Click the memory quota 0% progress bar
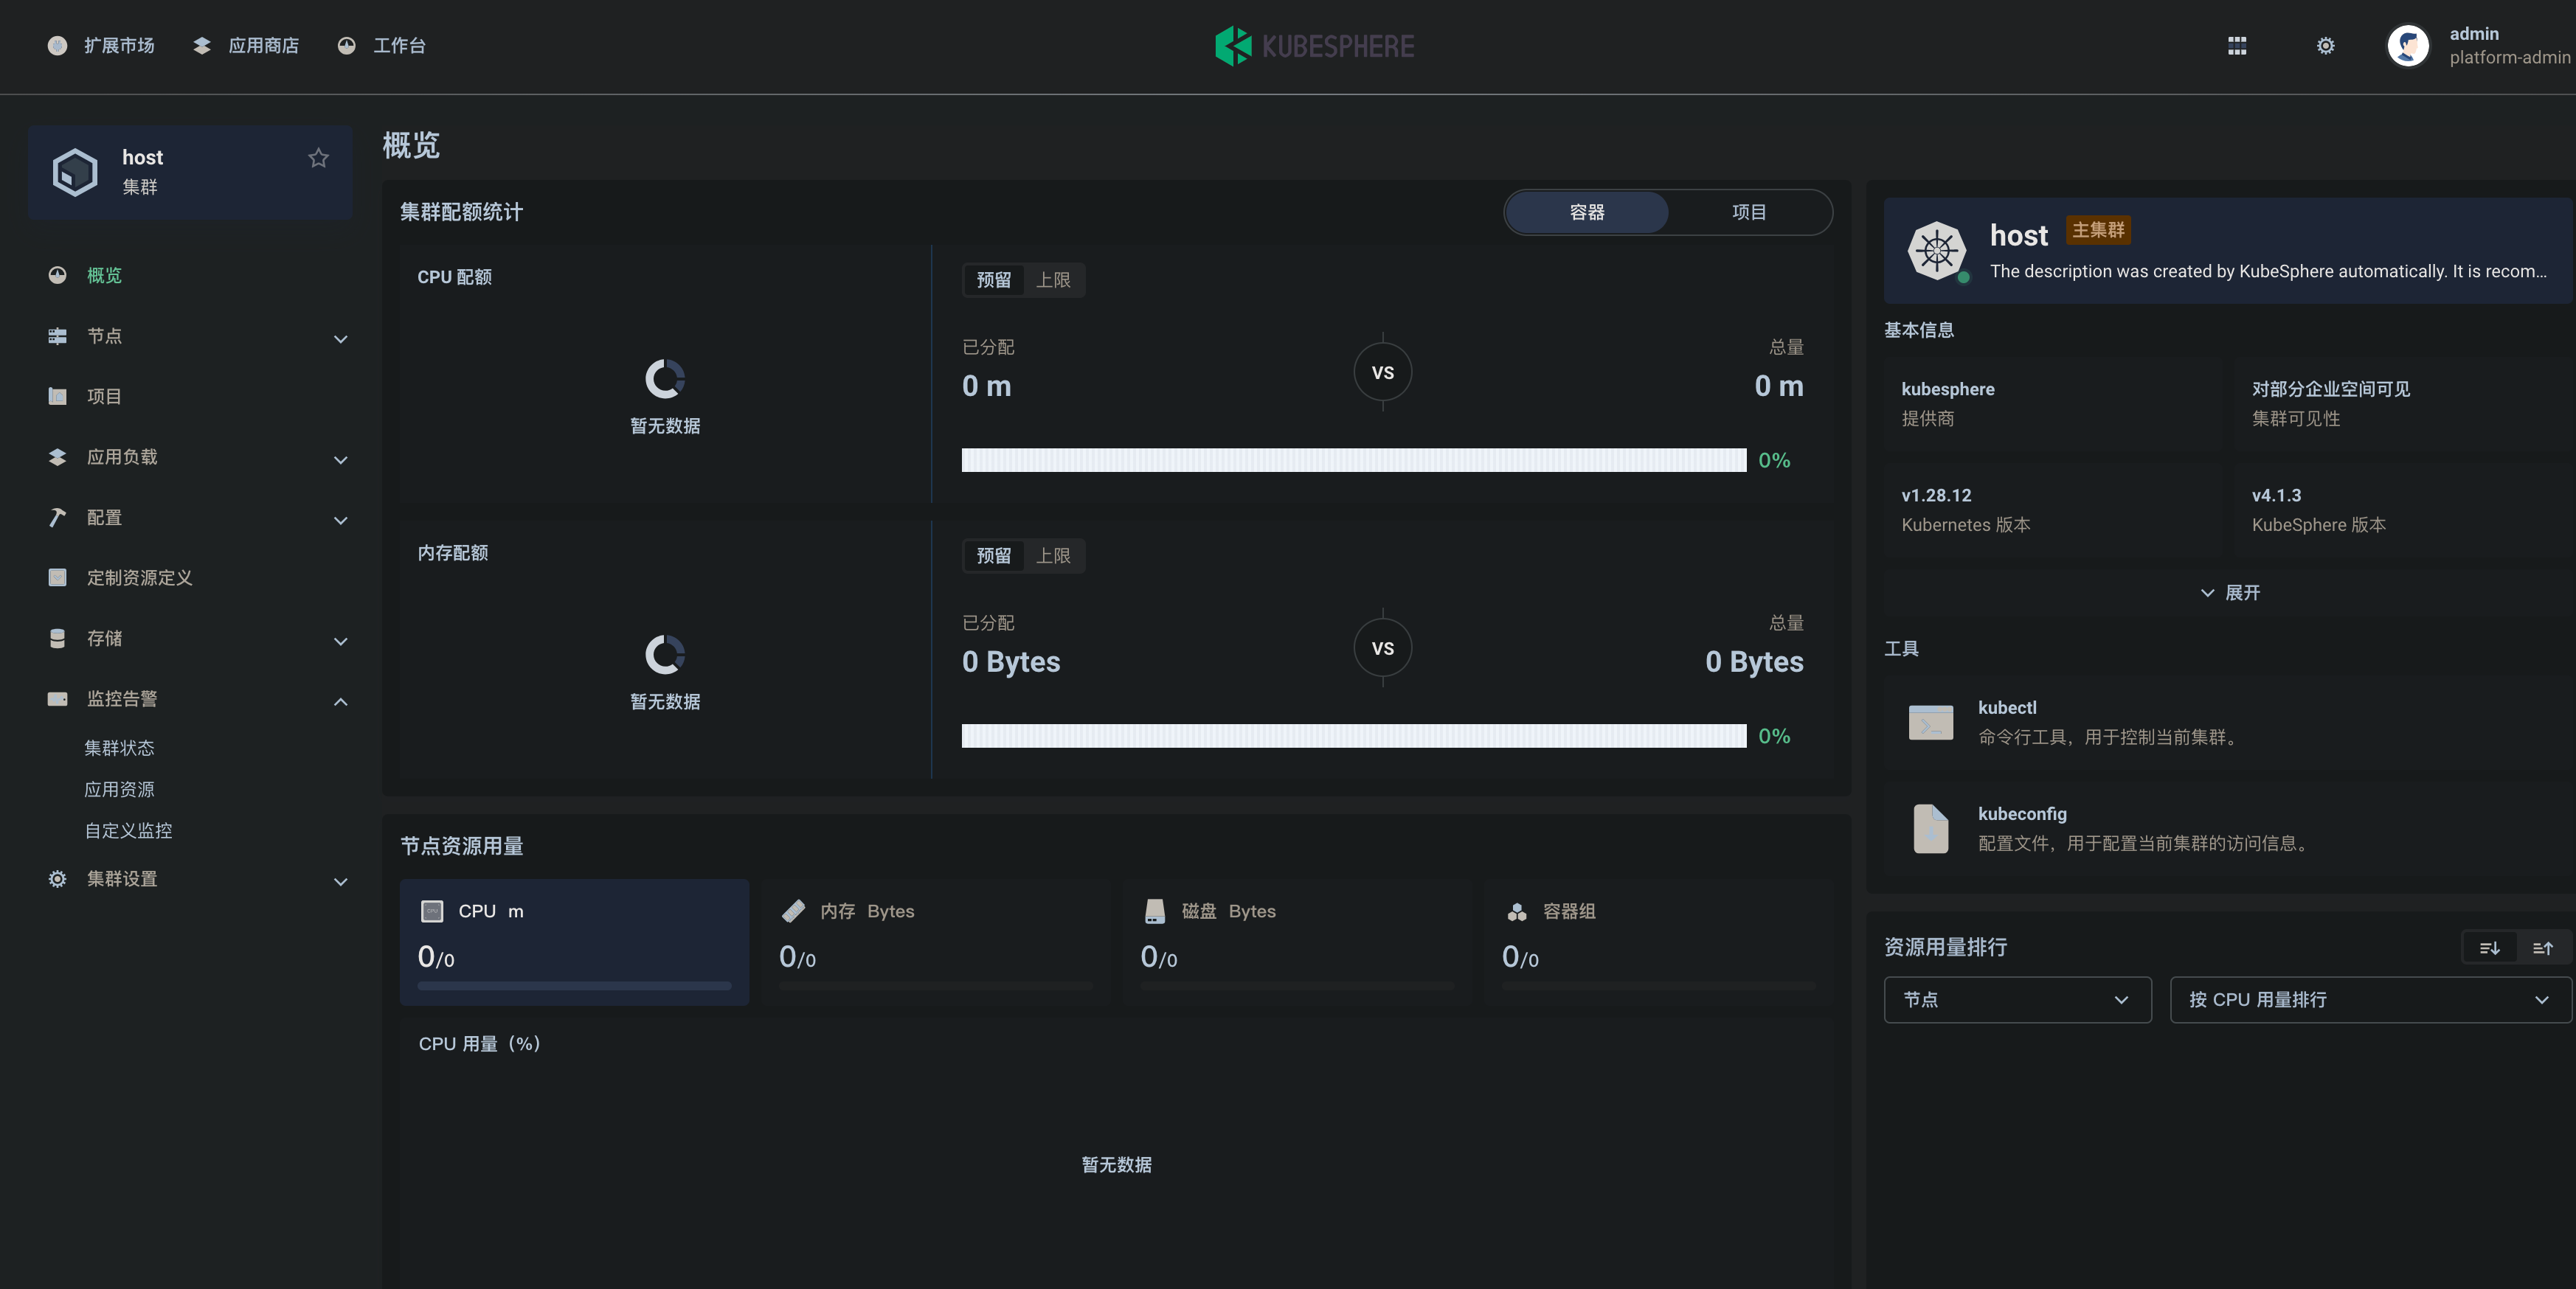Image resolution: width=2576 pixels, height=1289 pixels. [1354, 736]
